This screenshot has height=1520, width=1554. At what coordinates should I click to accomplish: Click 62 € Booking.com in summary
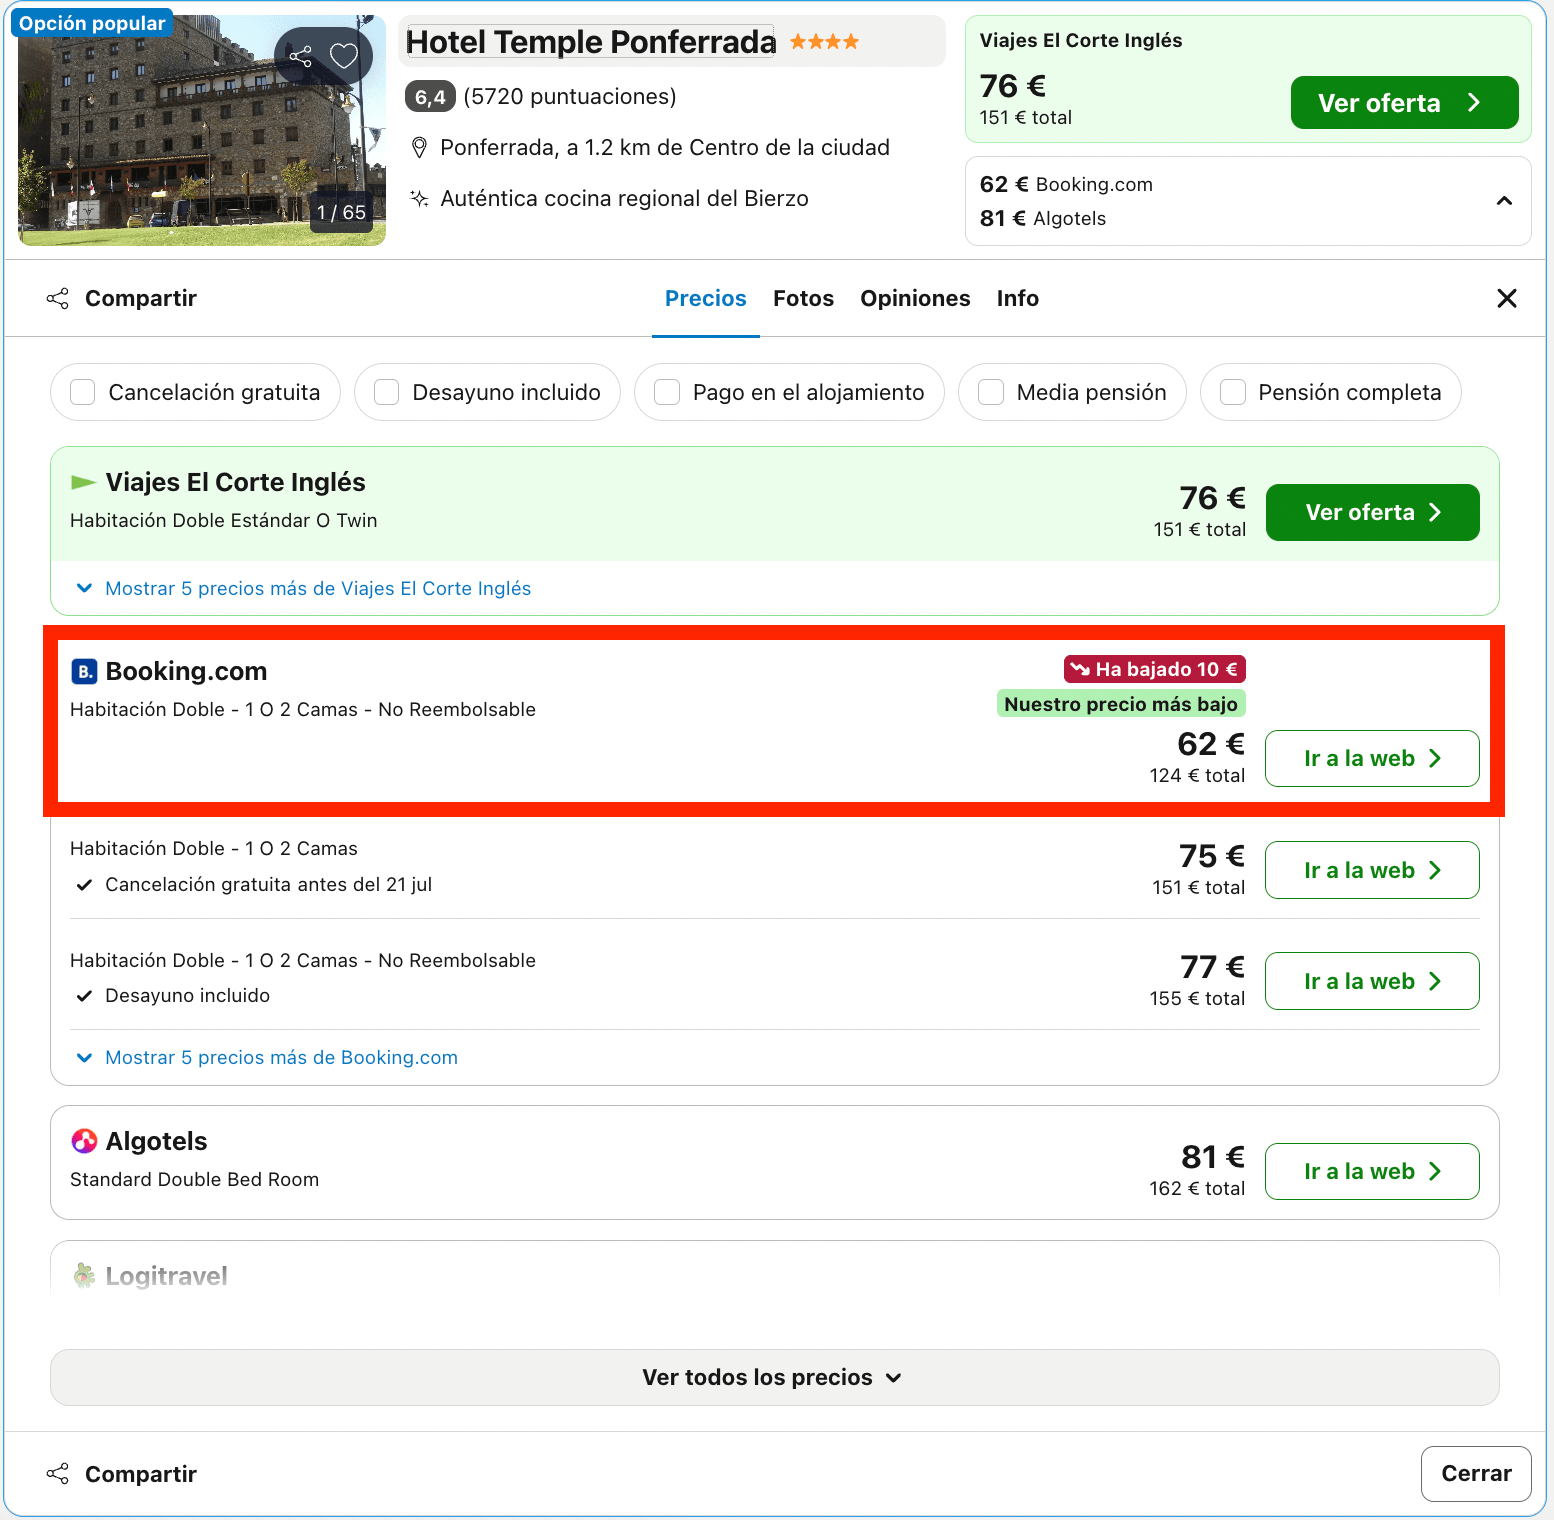1066,184
